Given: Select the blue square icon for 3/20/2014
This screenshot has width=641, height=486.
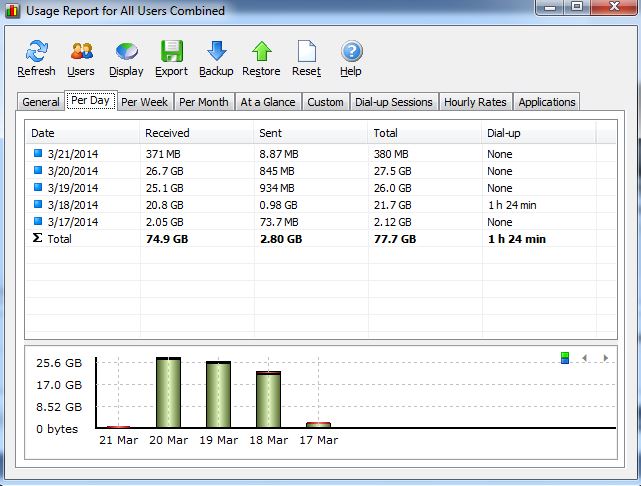Looking at the screenshot, I should pyautogui.click(x=38, y=170).
